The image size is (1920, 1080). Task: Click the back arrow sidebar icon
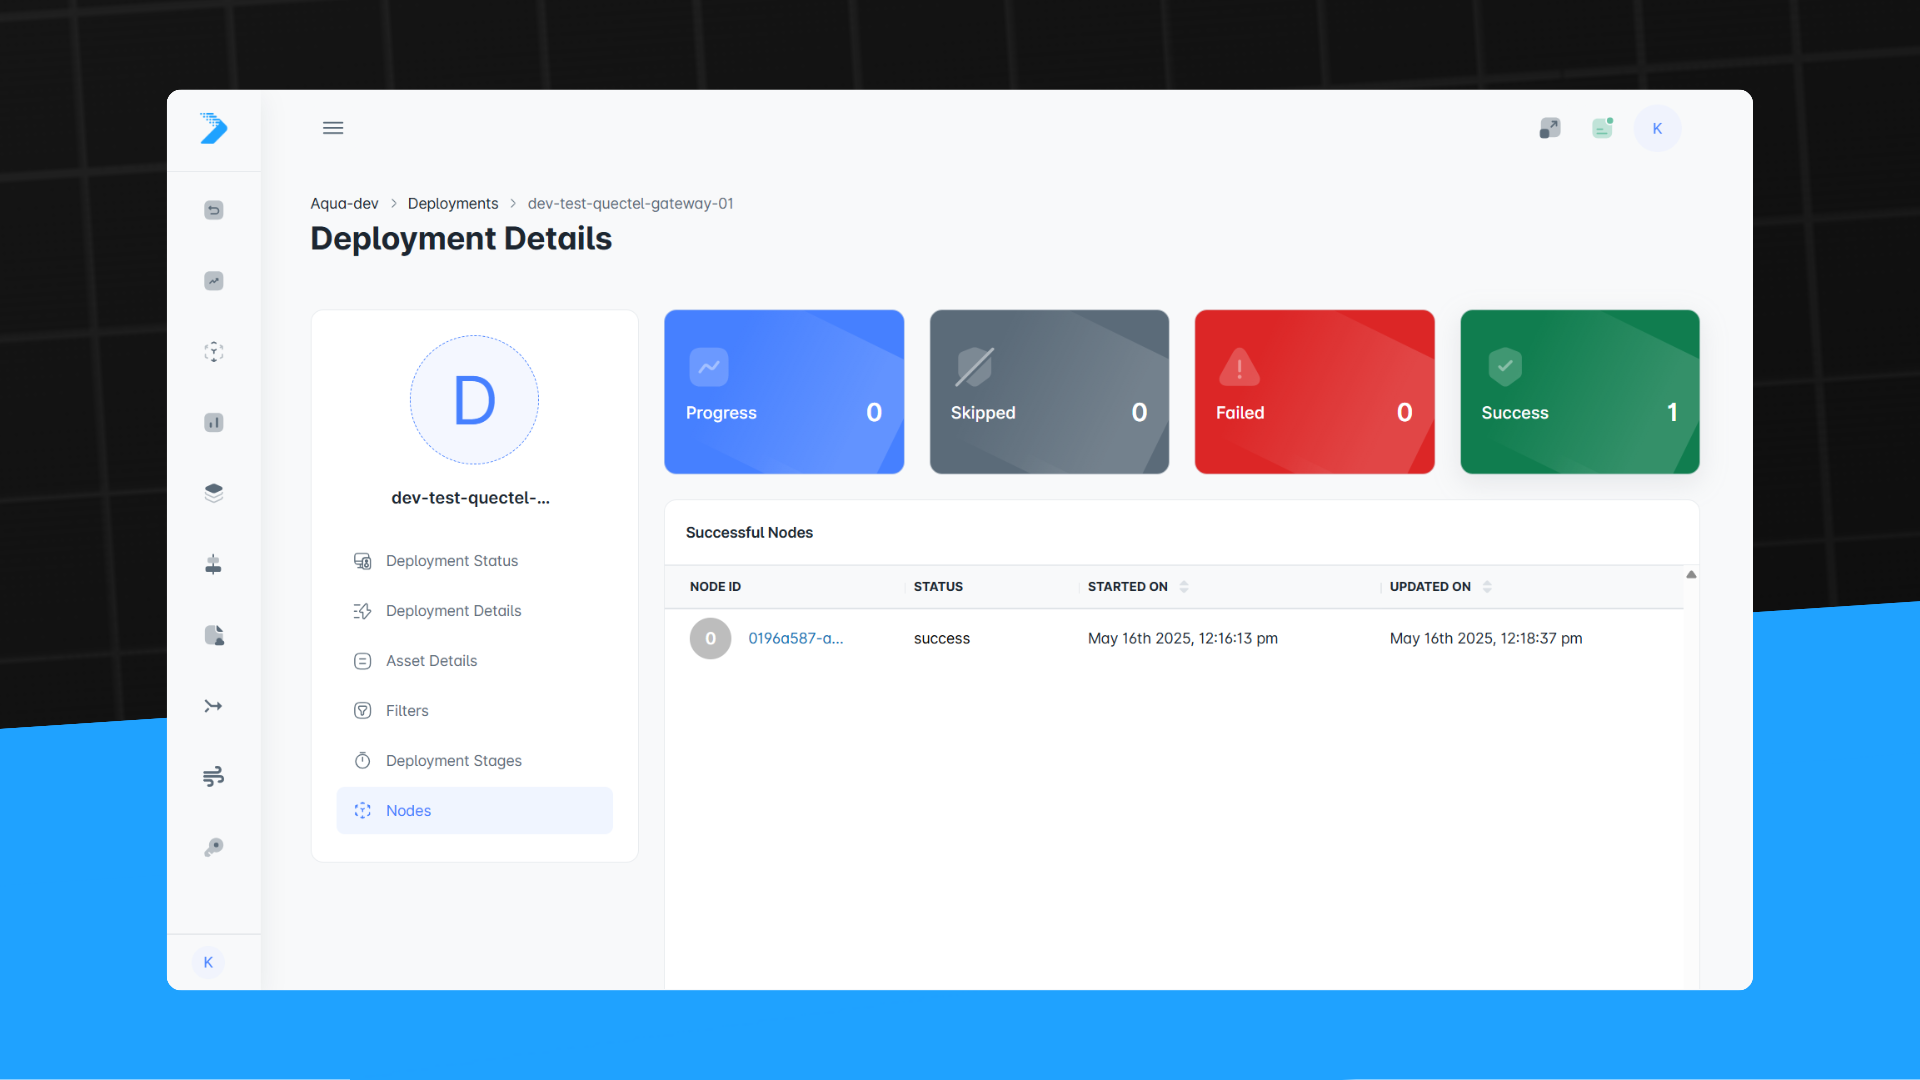[x=213, y=210]
